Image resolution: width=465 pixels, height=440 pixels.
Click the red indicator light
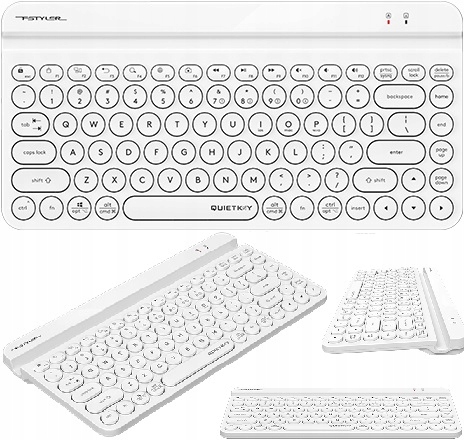click(x=388, y=22)
